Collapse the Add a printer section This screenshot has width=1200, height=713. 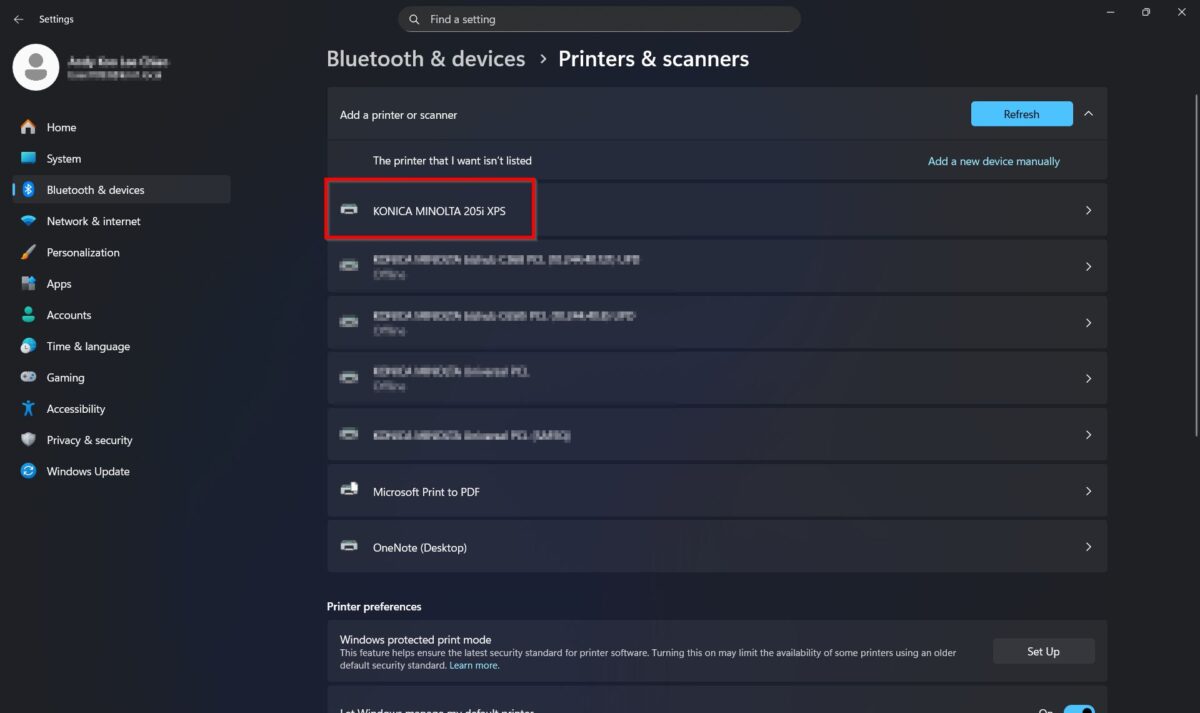point(1088,114)
